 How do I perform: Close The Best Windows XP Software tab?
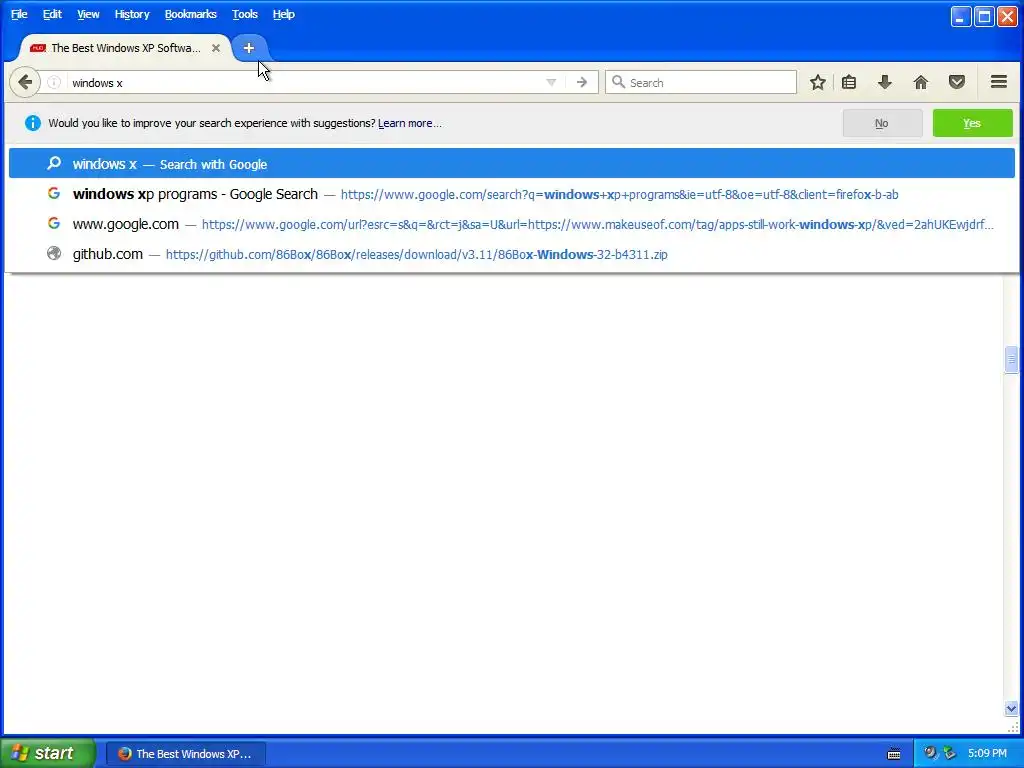(216, 48)
